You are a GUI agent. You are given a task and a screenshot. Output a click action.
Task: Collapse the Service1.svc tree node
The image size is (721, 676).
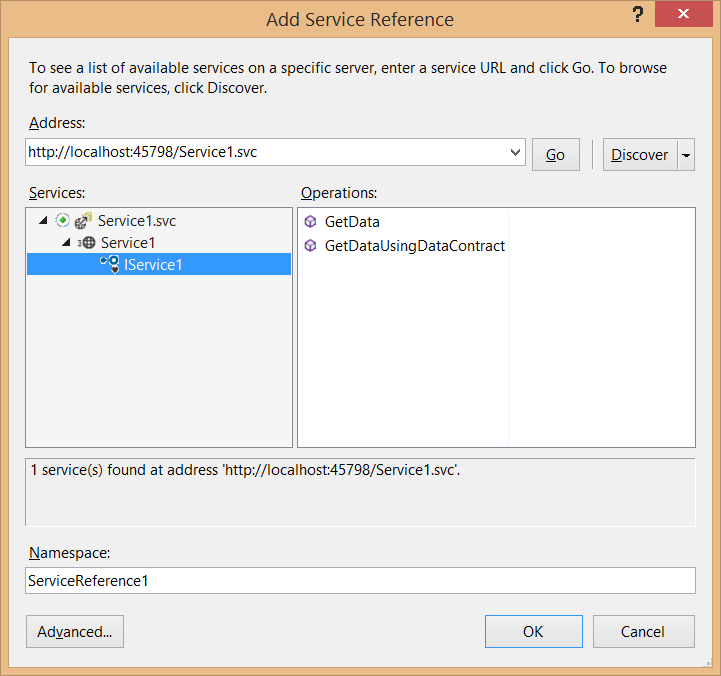click(x=43, y=221)
